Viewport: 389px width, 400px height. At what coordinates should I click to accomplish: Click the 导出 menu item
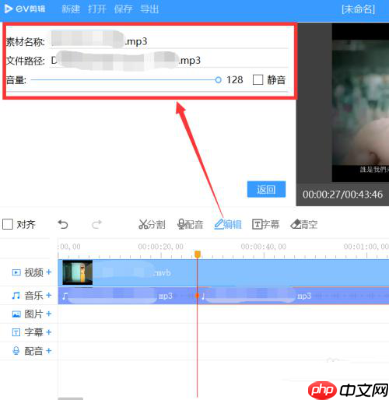[149, 9]
